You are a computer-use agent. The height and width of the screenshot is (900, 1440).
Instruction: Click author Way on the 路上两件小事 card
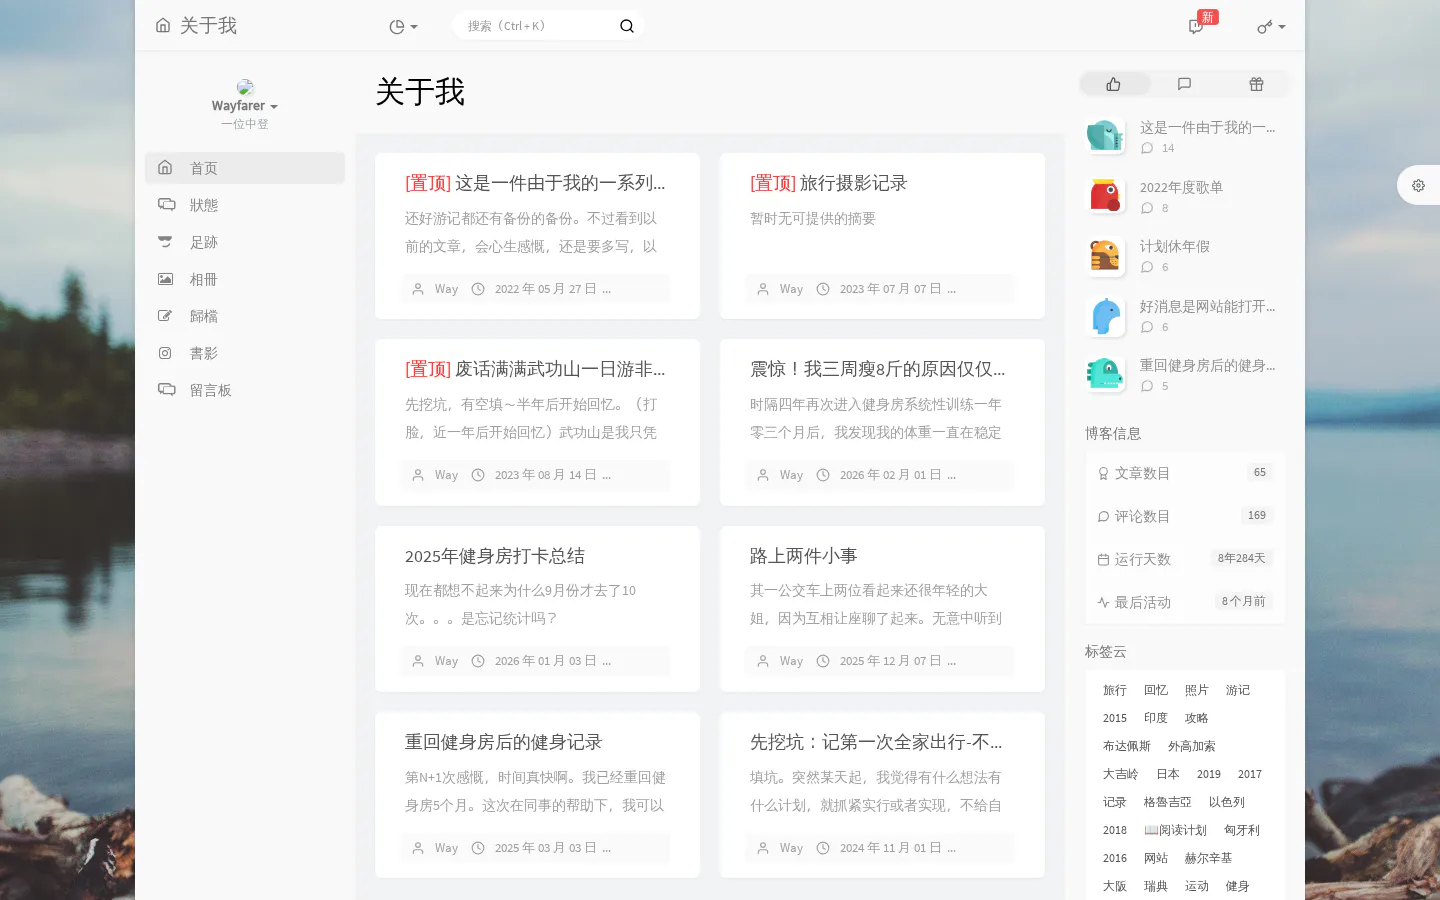pyautogui.click(x=791, y=661)
